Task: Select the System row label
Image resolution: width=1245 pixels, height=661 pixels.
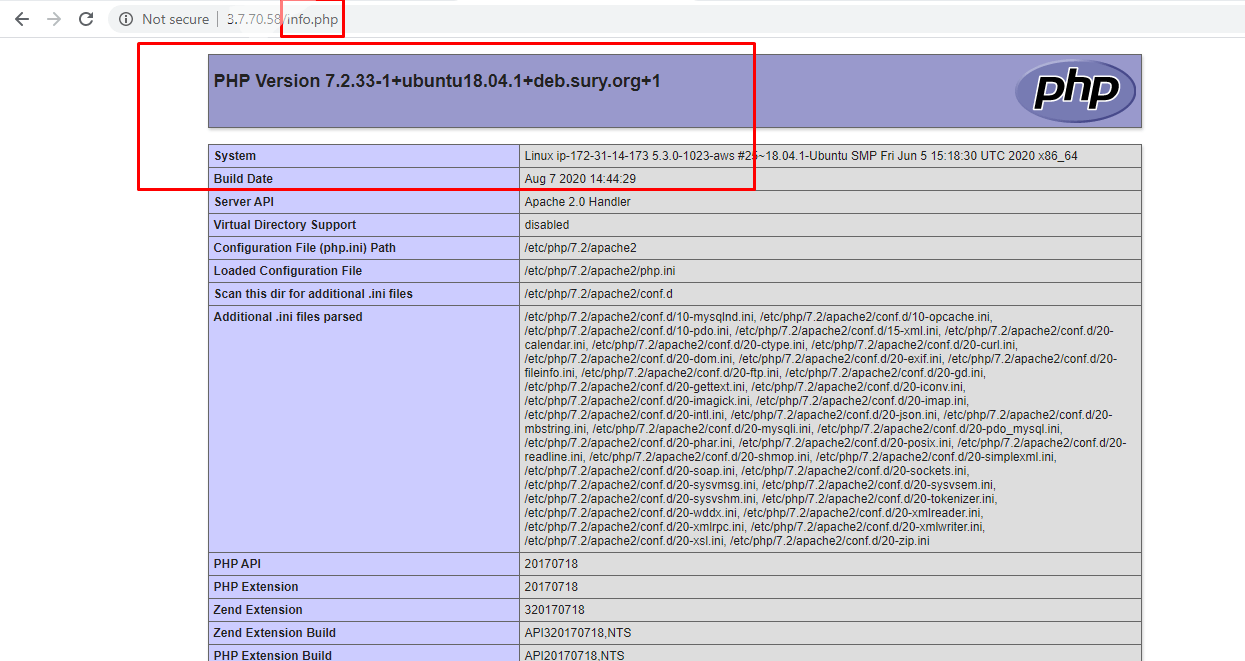Action: [235, 156]
